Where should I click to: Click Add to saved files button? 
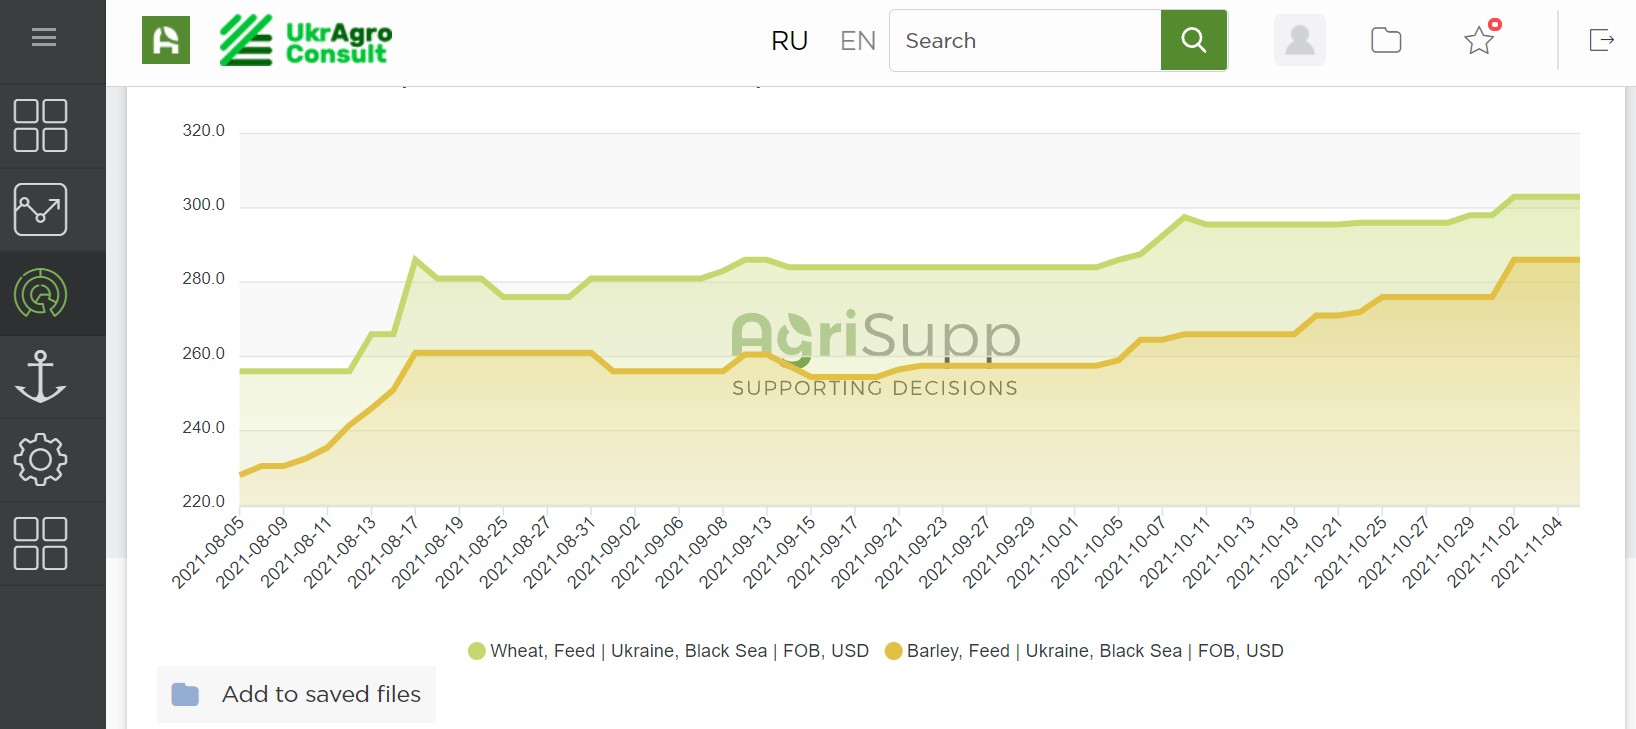click(x=297, y=694)
